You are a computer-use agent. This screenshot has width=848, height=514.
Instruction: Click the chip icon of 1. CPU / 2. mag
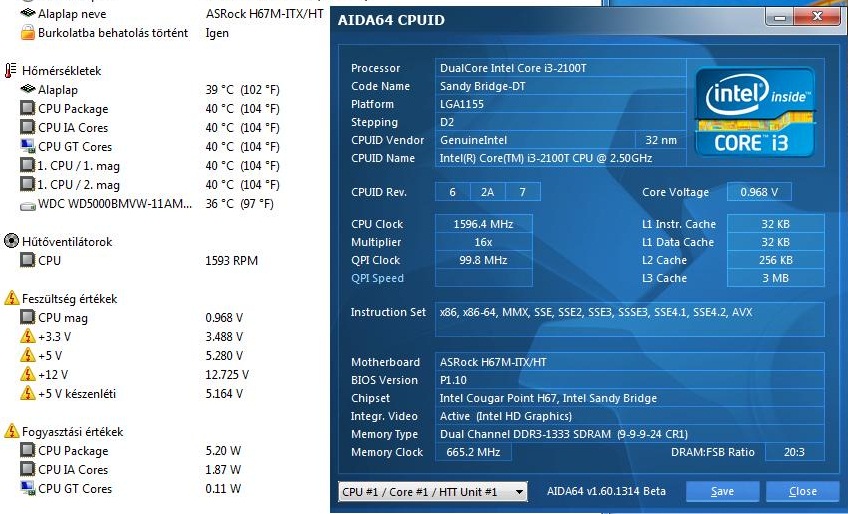tap(28, 184)
